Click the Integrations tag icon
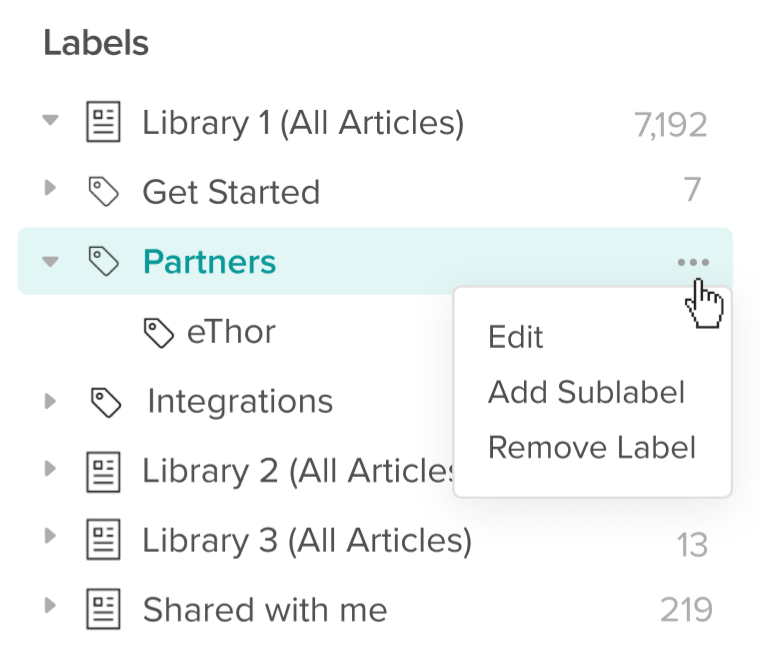The height and width of the screenshot is (657, 760). 105,402
